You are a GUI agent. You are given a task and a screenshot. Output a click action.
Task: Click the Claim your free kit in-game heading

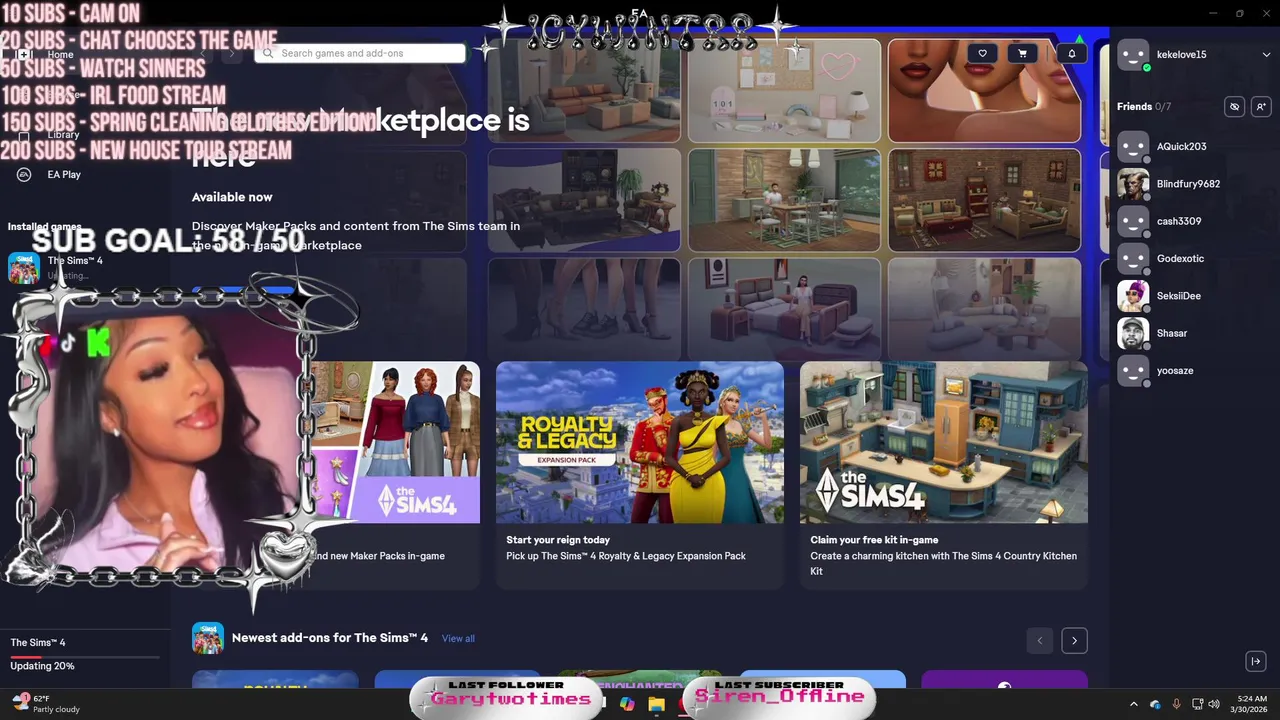click(x=874, y=540)
